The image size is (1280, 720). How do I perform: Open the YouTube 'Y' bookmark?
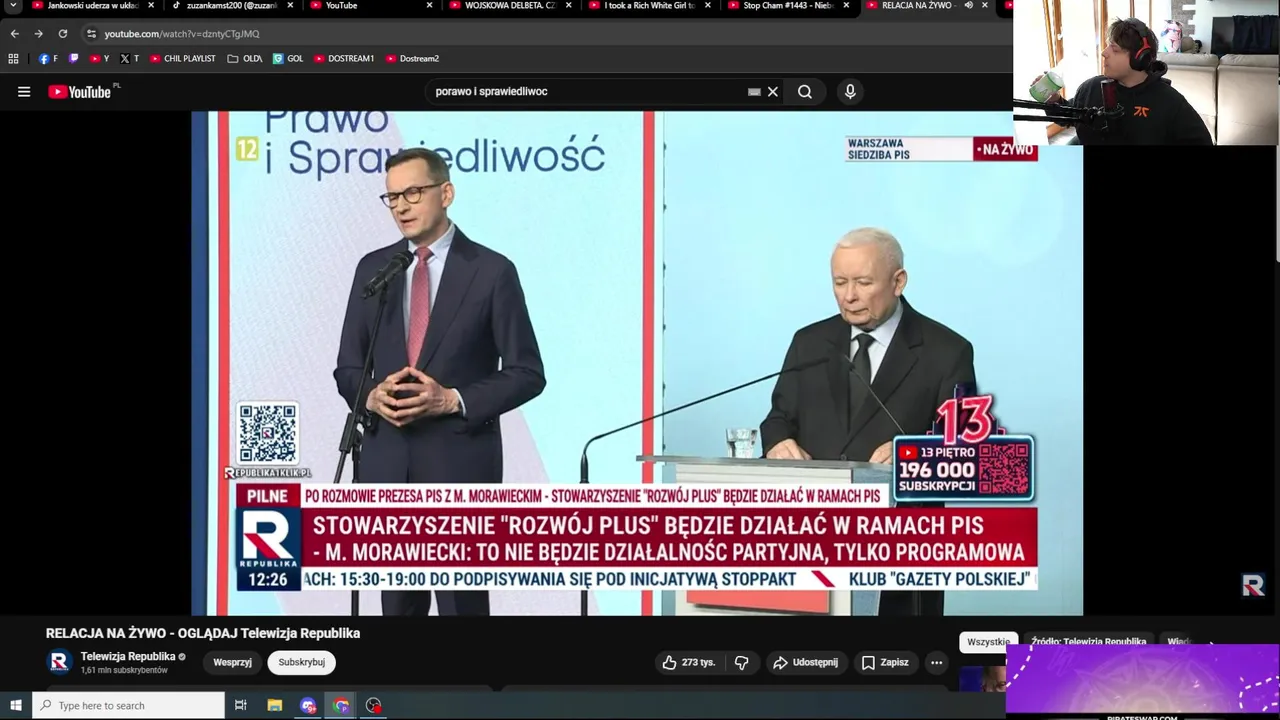(x=99, y=59)
